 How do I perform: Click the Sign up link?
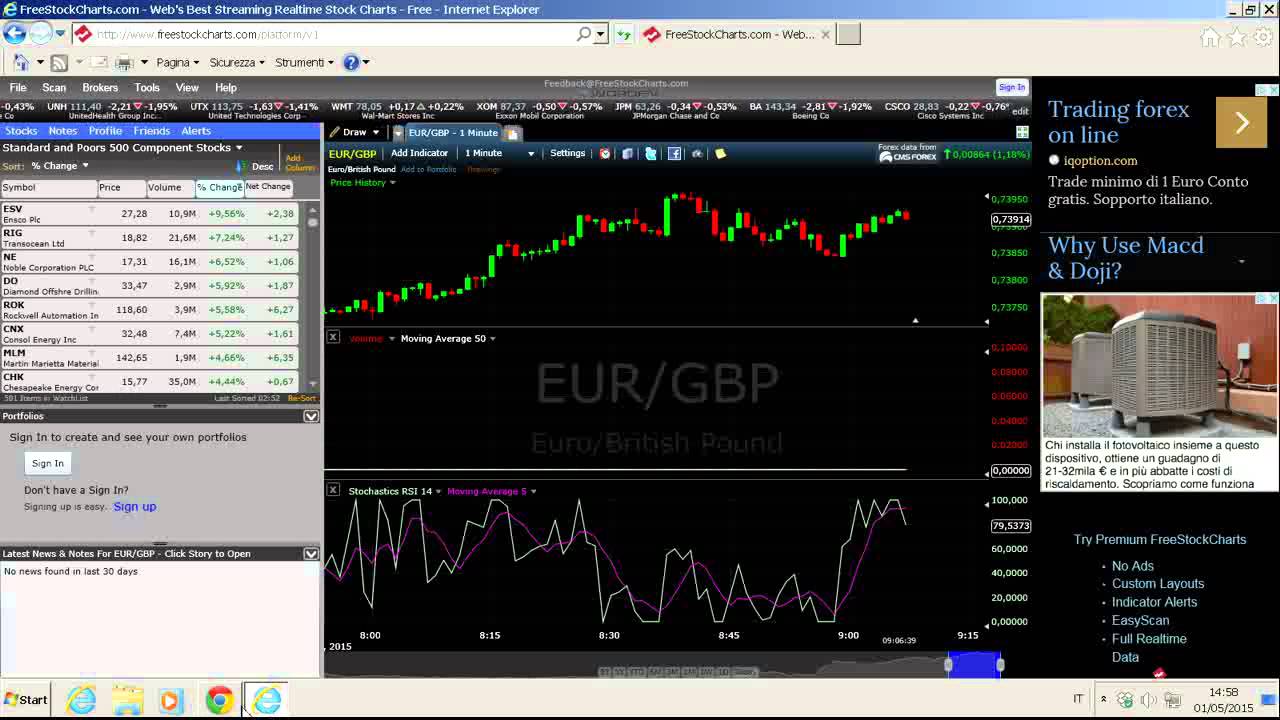pos(135,506)
